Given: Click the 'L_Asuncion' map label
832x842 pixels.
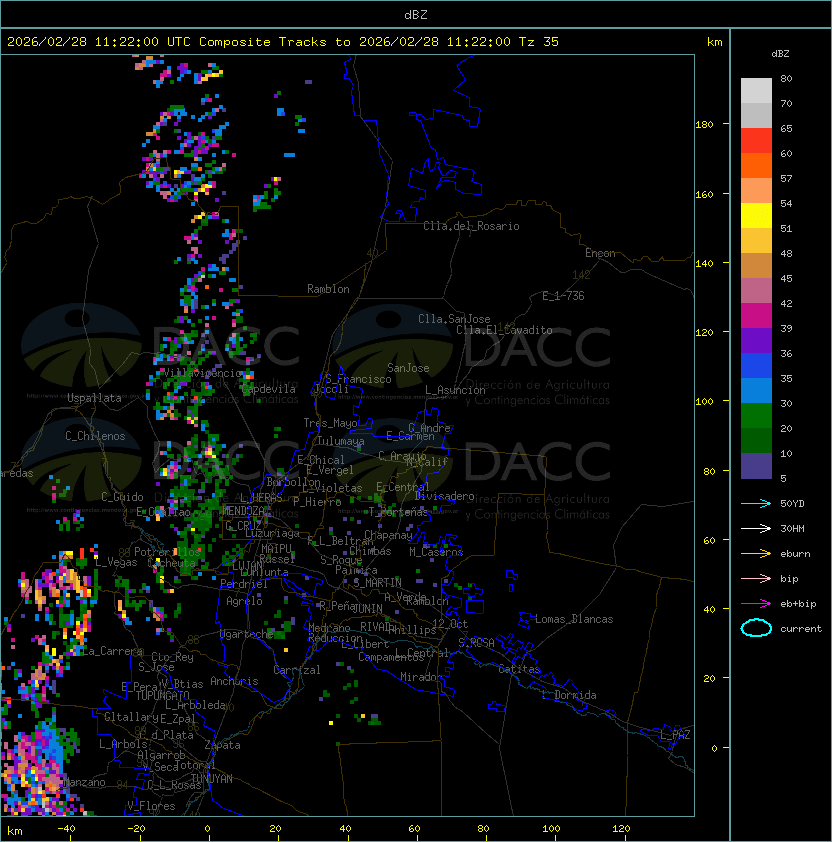Looking at the screenshot, I should coord(455,390).
